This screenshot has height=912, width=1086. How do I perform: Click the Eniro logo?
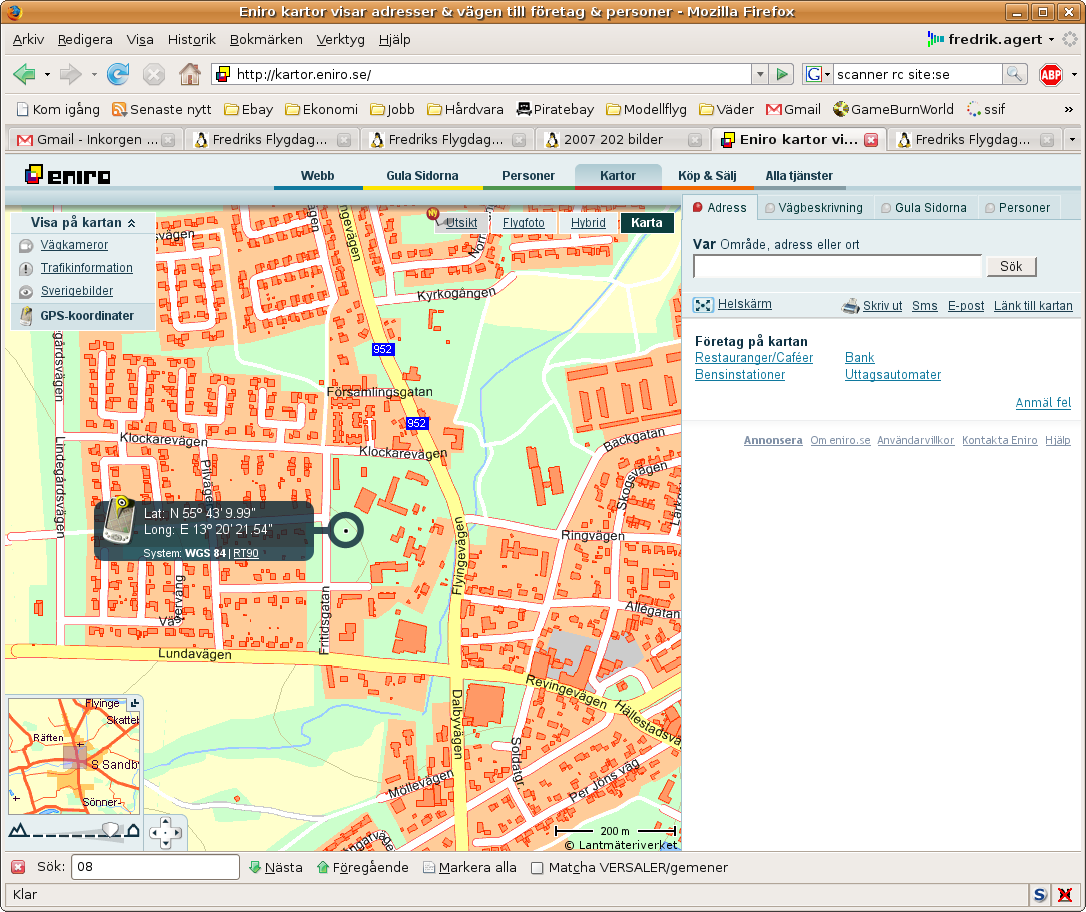tap(68, 175)
